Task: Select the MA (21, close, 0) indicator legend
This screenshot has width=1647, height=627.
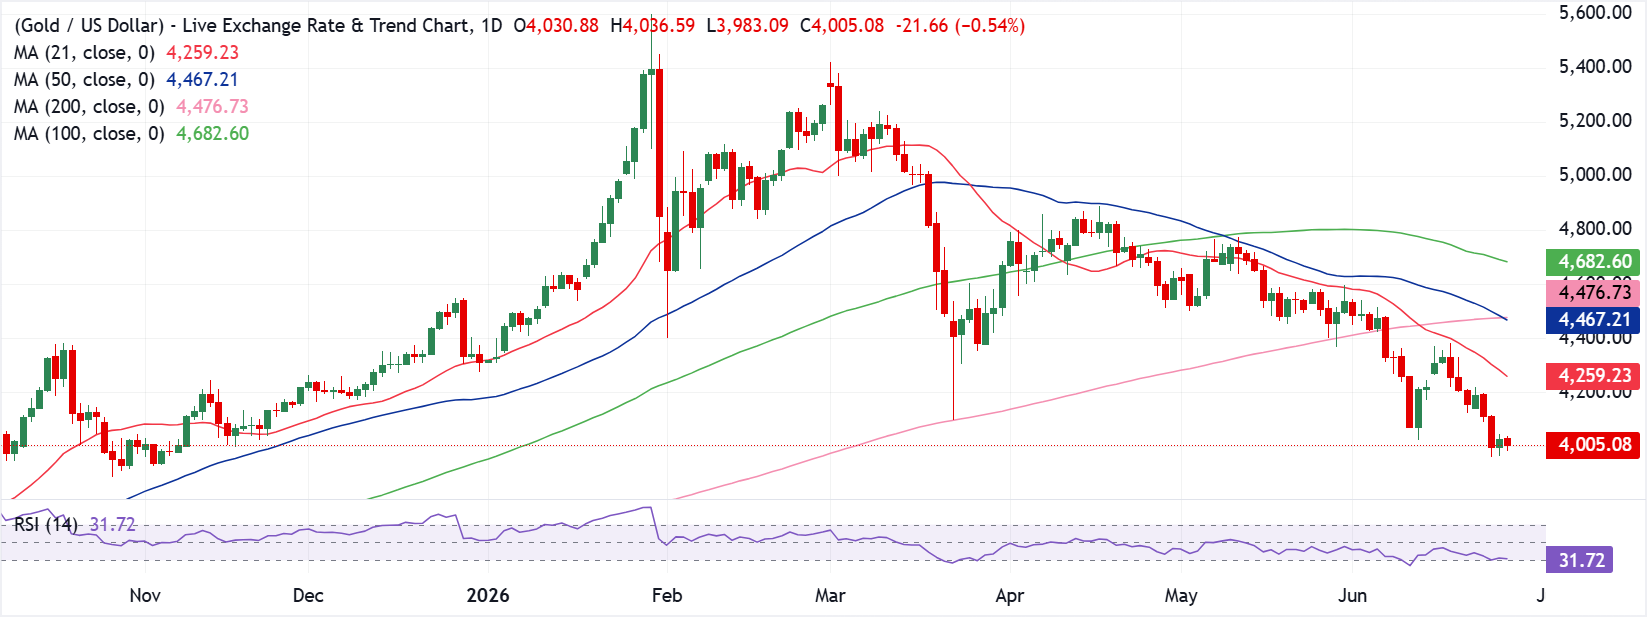Action: click(84, 53)
